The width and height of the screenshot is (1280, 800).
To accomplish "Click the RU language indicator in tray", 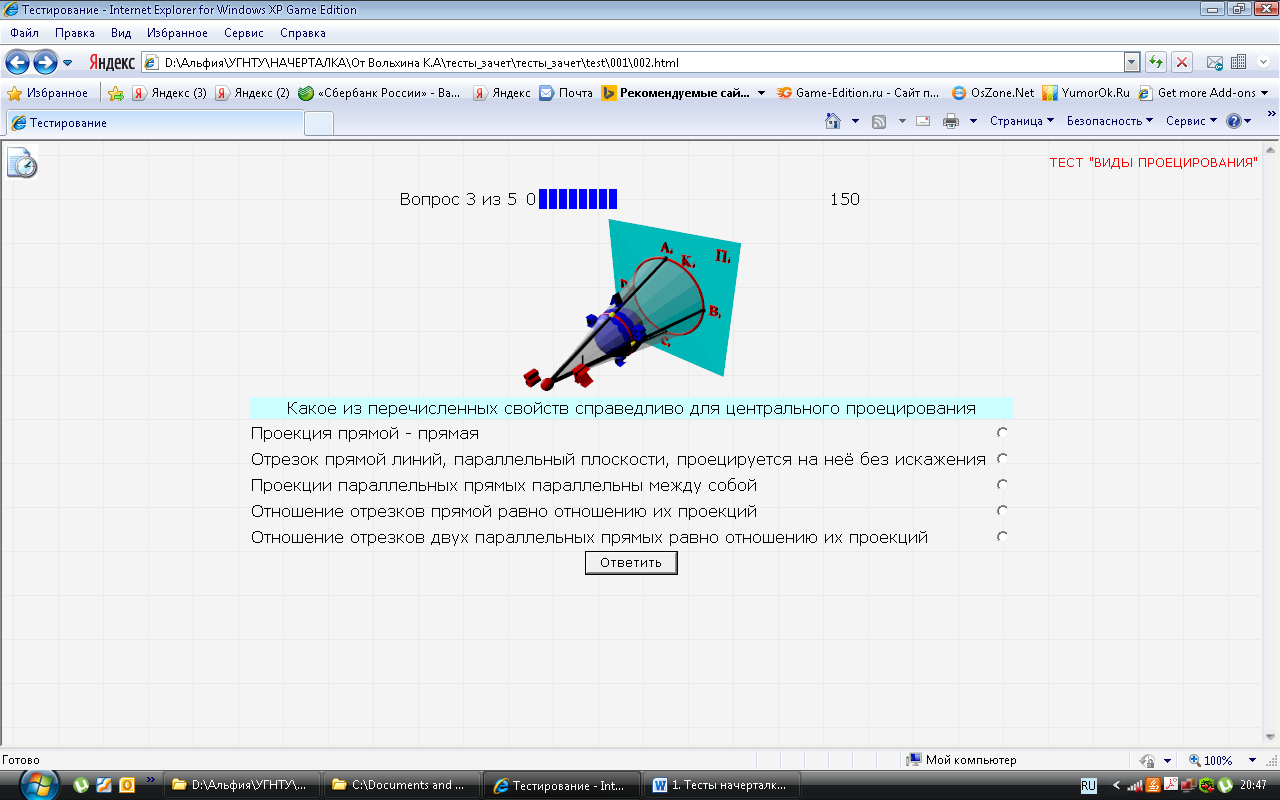I will tap(1089, 785).
